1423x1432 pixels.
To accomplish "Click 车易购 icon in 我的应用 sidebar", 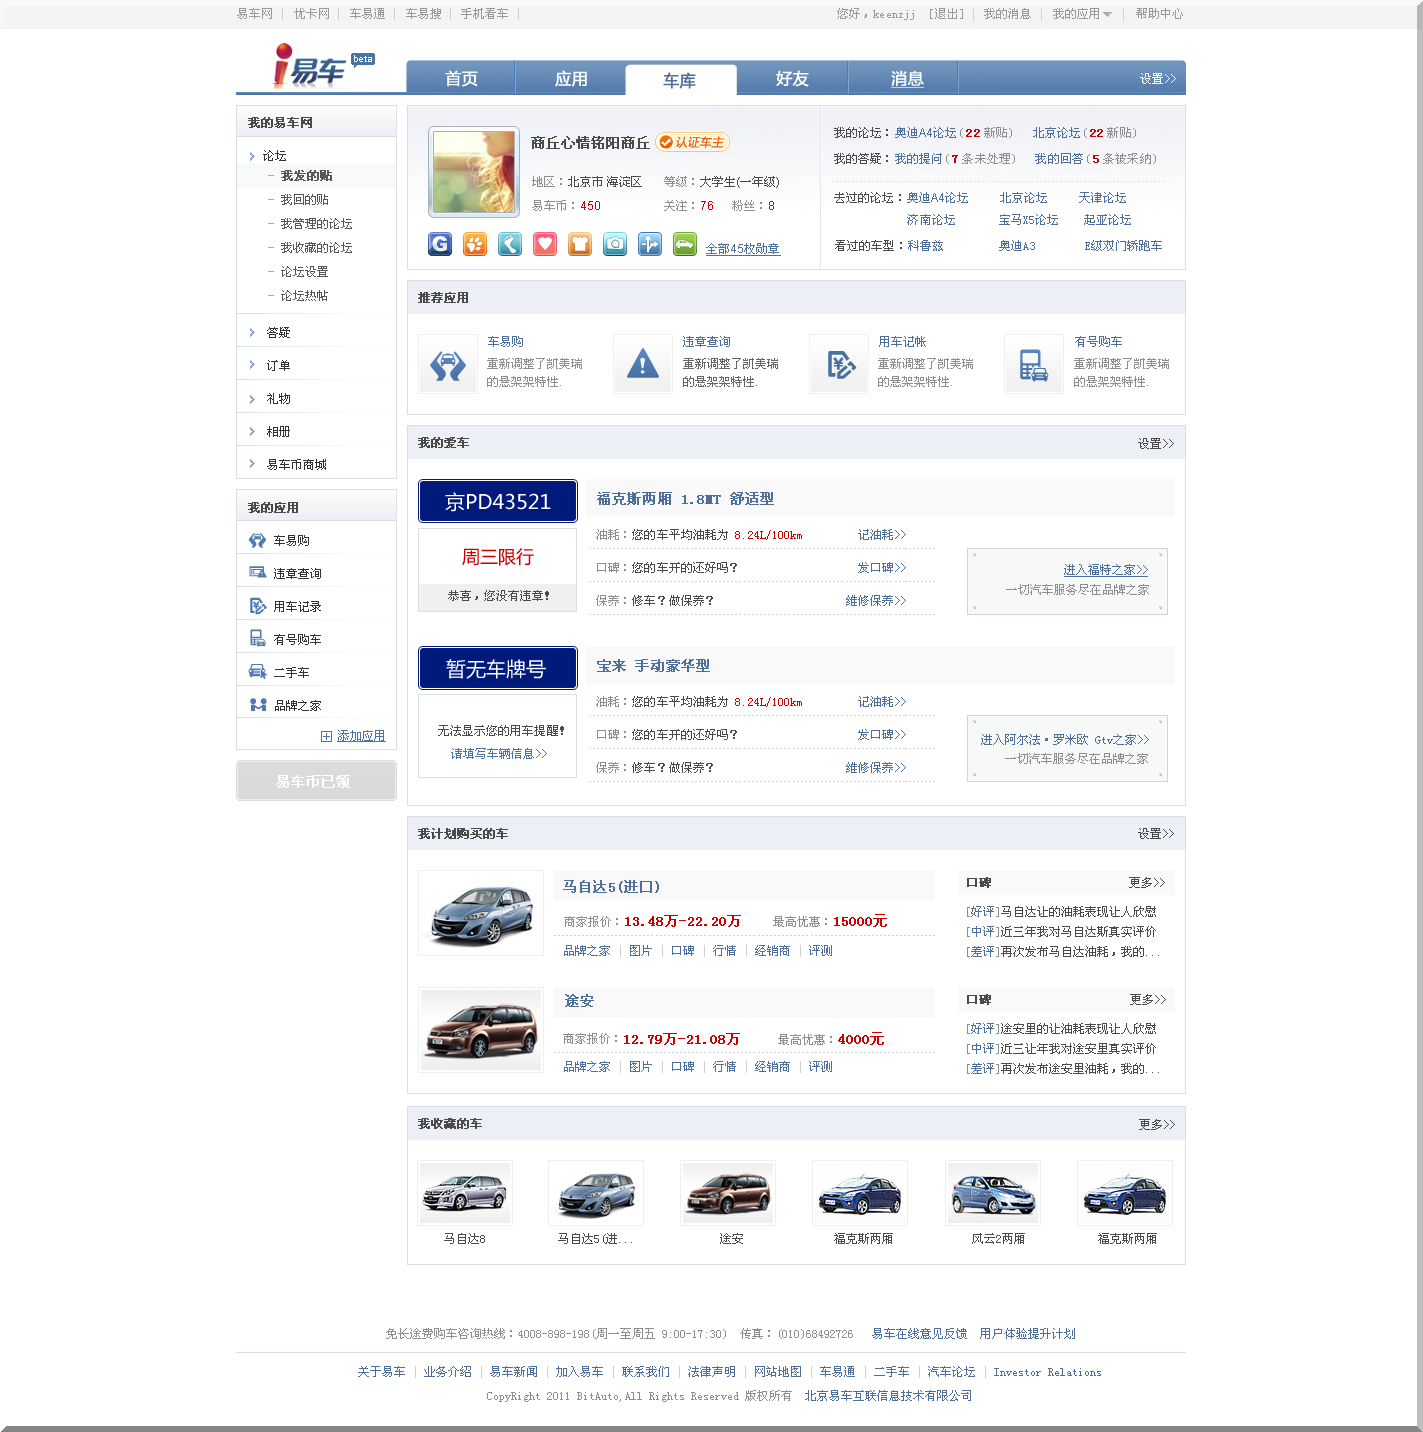I will point(257,540).
